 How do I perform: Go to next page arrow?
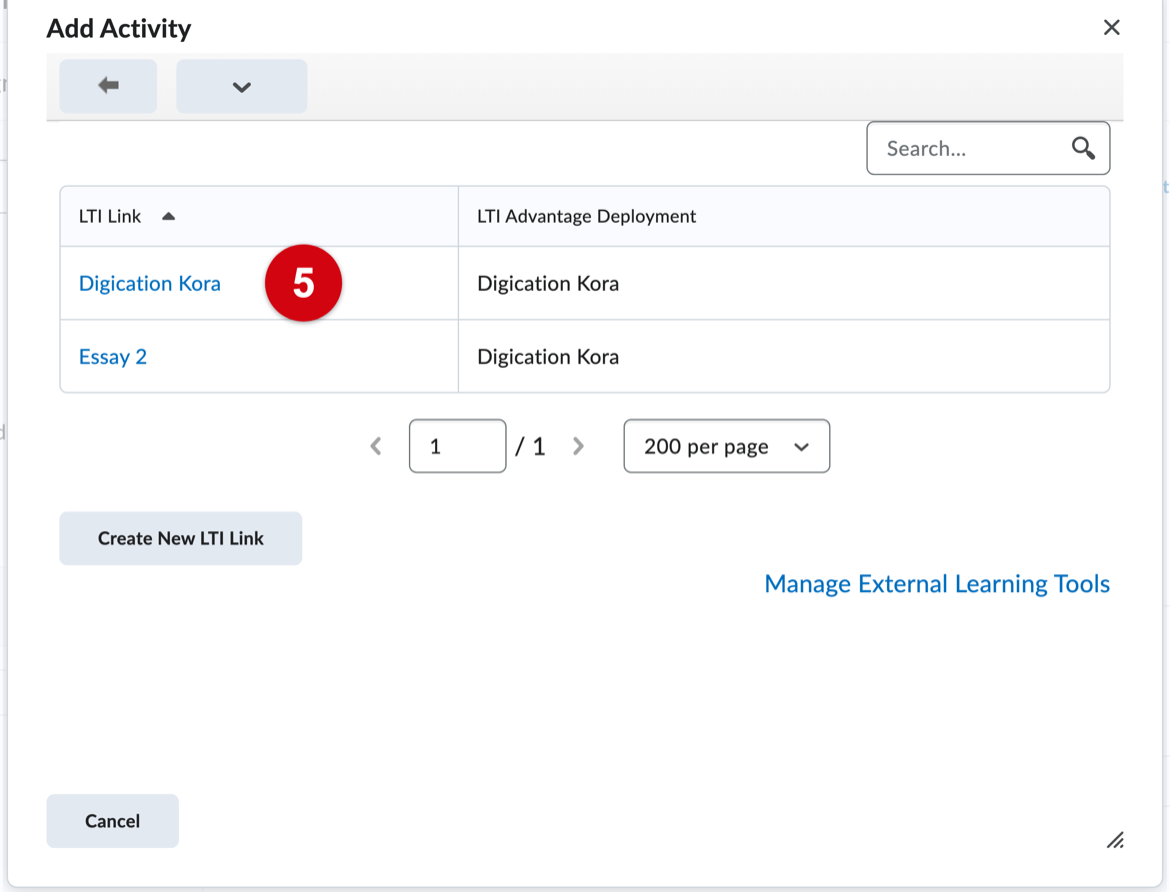coord(578,446)
